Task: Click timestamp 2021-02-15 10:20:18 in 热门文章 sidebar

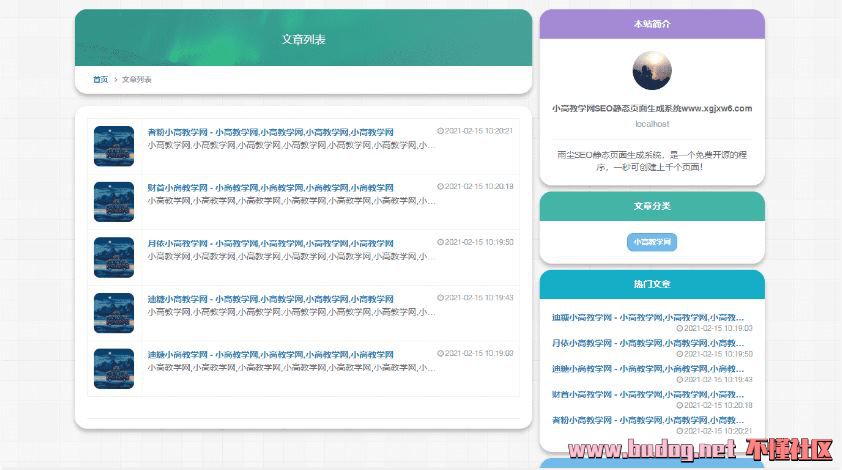Action: (718, 406)
